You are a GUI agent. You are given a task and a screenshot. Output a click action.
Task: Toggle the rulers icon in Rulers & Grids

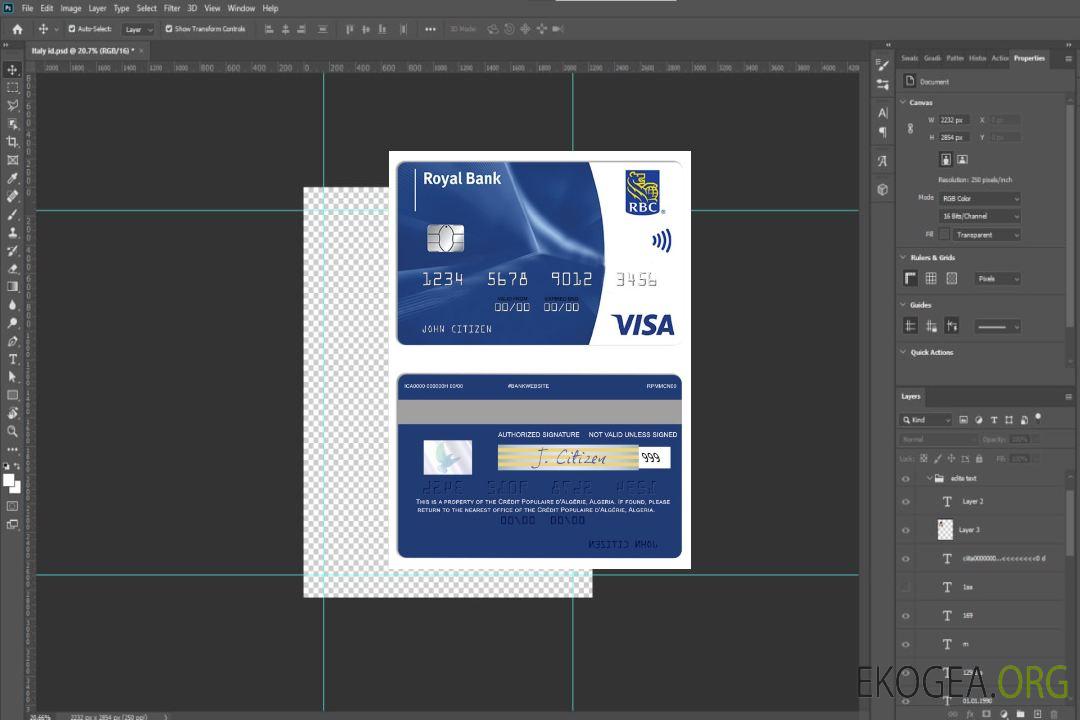tap(910, 278)
